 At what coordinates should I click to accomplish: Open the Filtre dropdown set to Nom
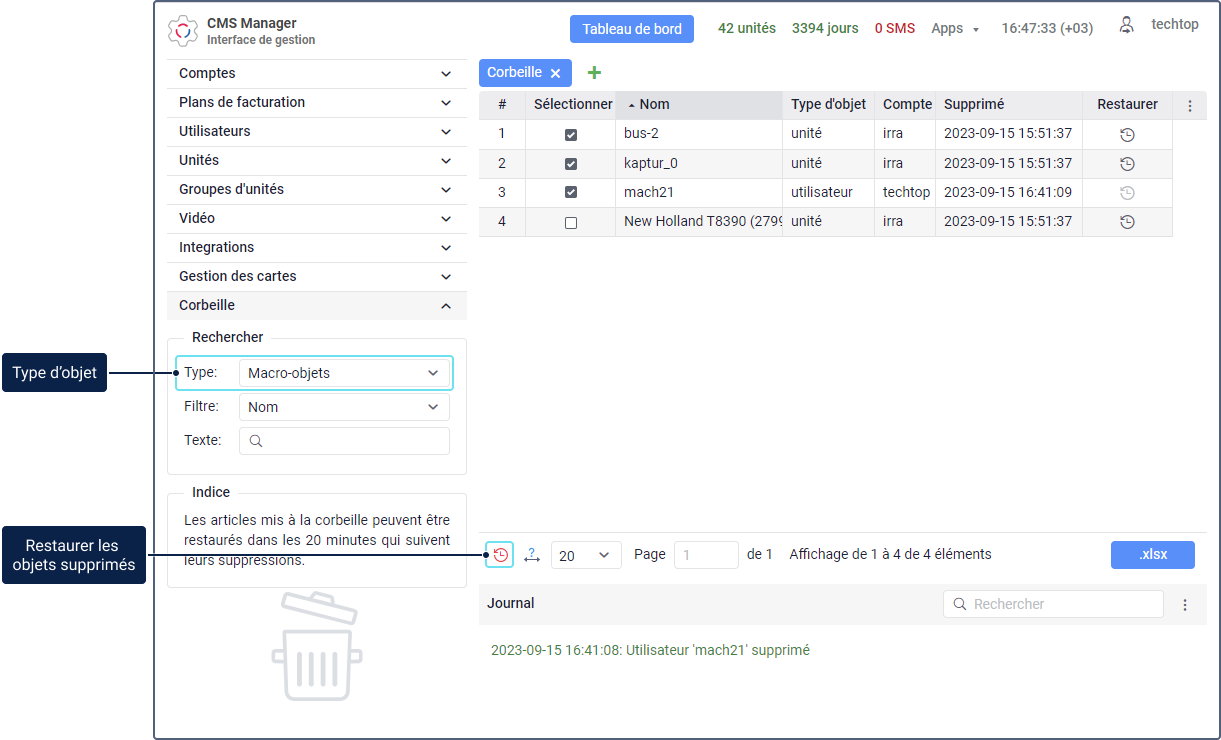point(343,407)
